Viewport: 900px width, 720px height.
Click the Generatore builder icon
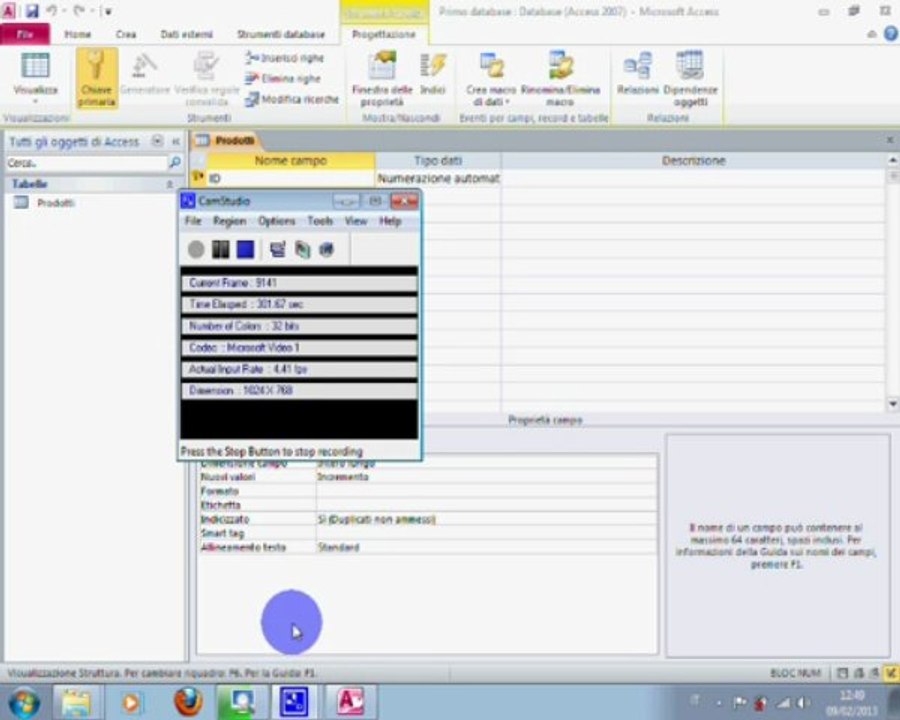[x=145, y=73]
